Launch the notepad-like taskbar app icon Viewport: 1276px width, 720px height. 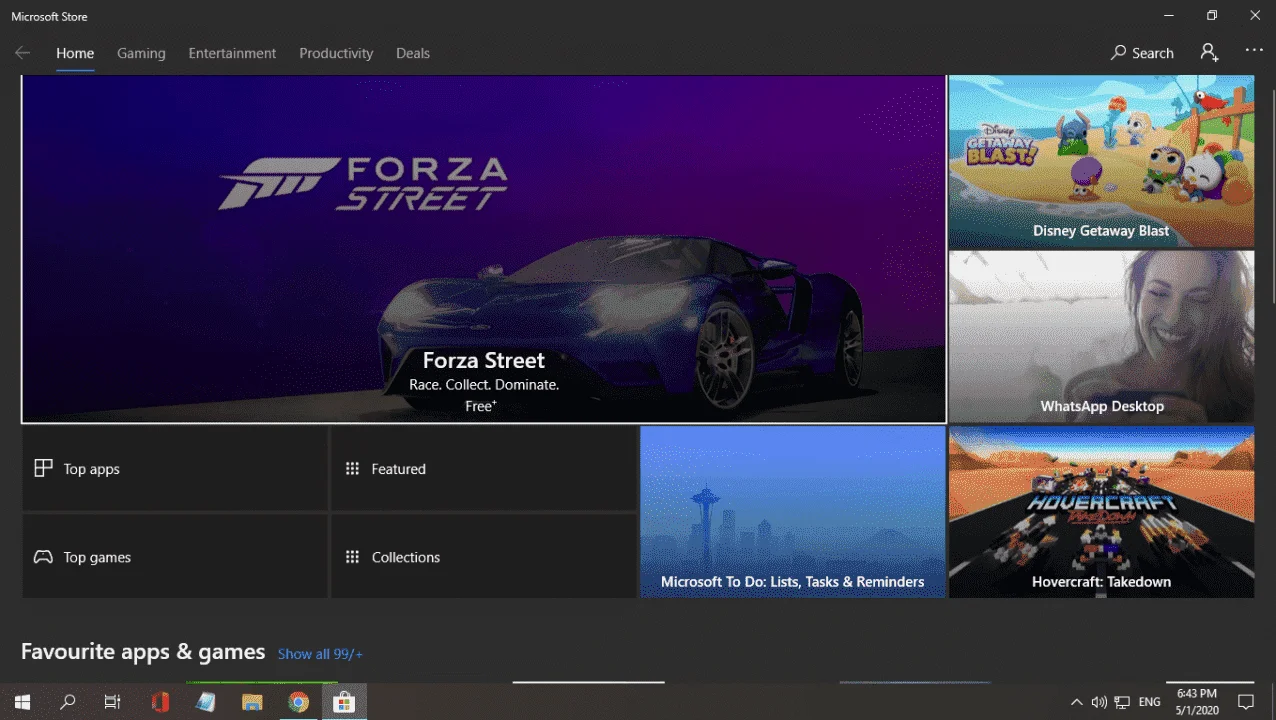coord(206,702)
